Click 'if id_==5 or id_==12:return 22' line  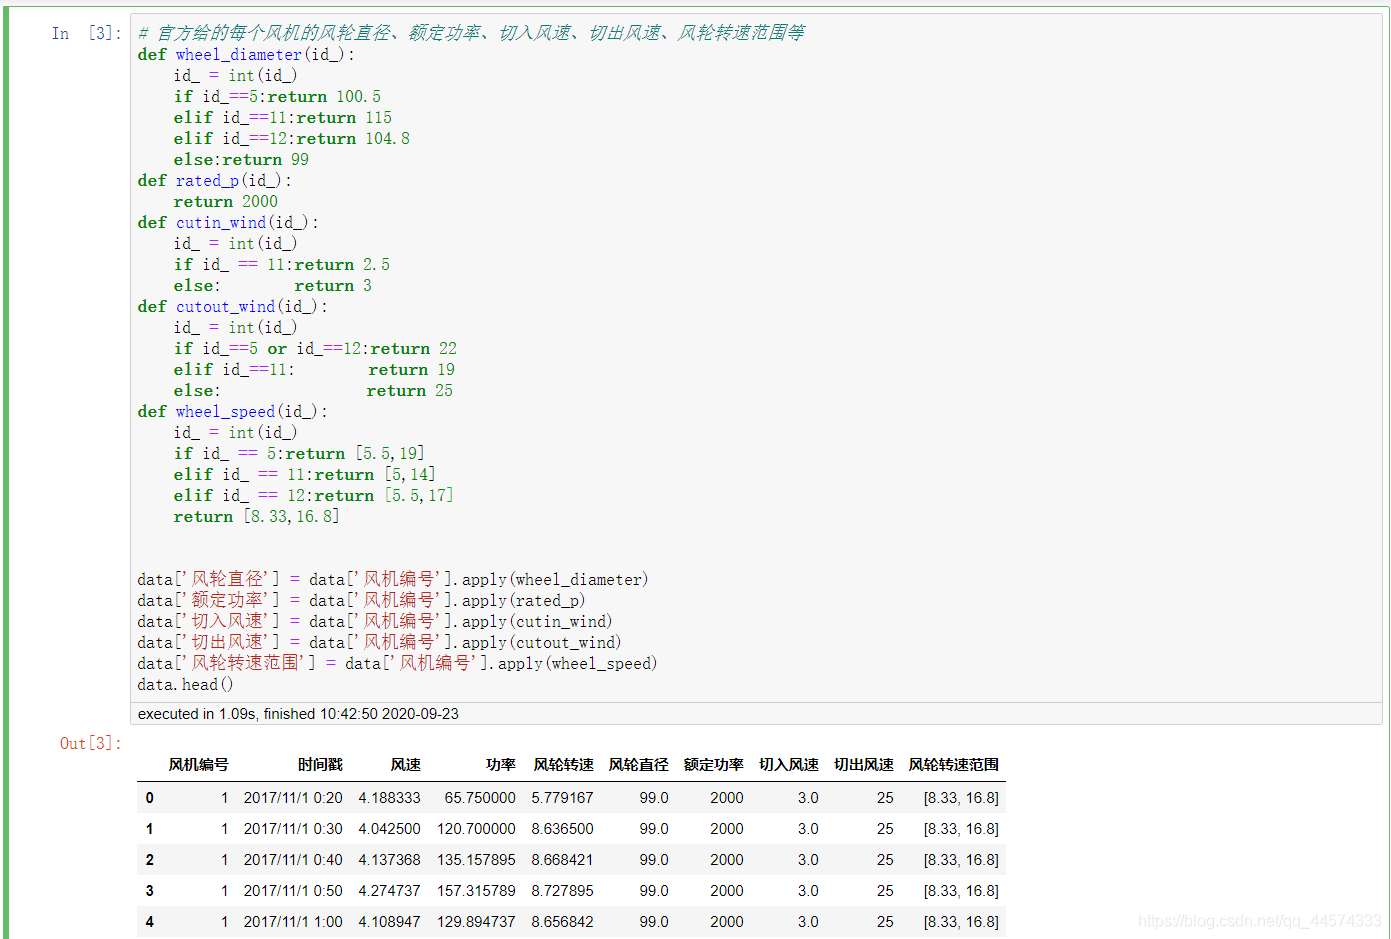coord(315,348)
